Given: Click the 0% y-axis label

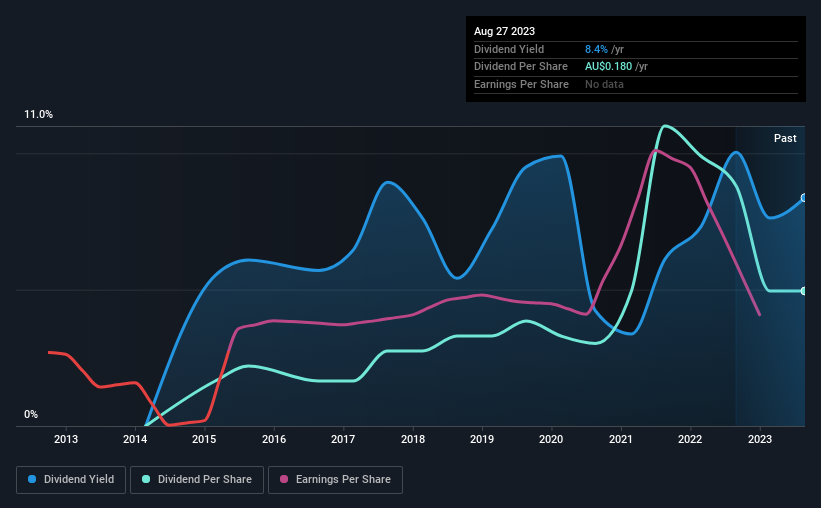Looking at the screenshot, I should (x=31, y=414).
